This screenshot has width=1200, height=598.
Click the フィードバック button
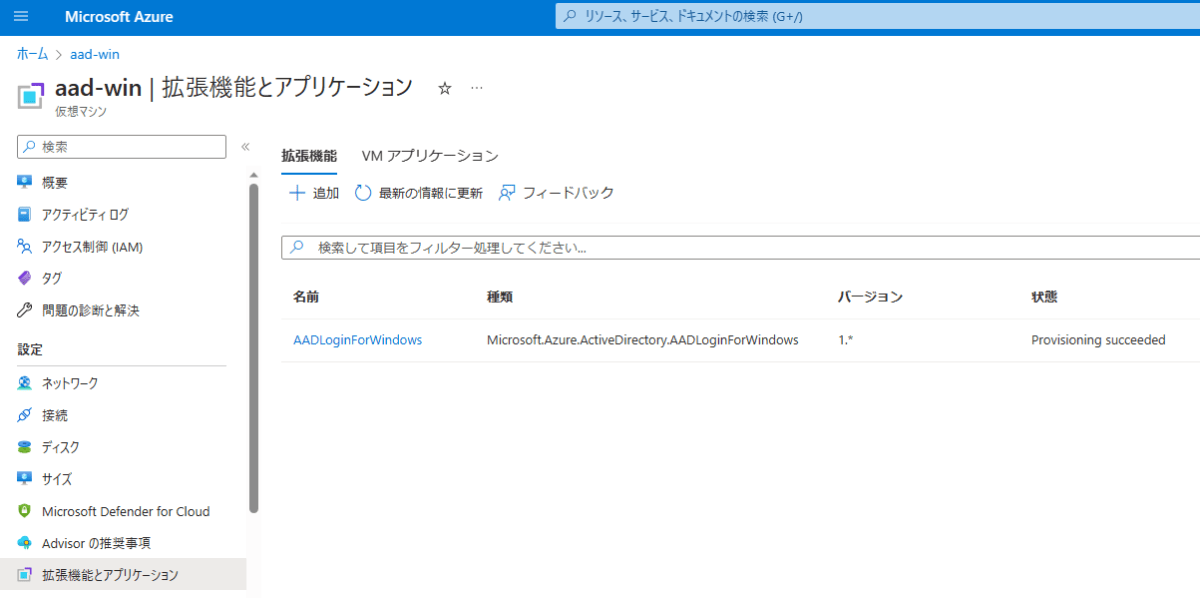[x=556, y=193]
